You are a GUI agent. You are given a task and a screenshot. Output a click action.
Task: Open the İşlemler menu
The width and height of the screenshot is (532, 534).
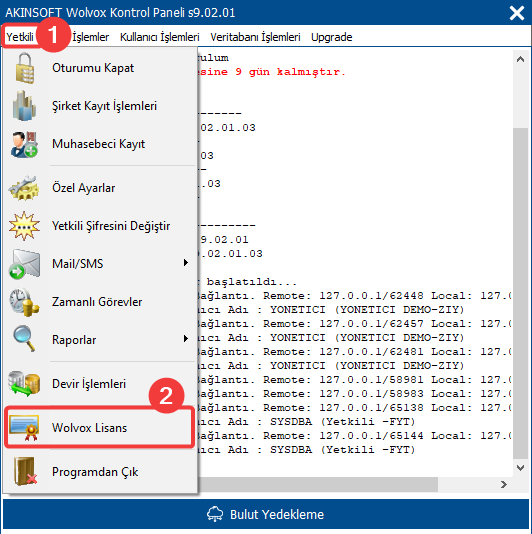[91, 37]
